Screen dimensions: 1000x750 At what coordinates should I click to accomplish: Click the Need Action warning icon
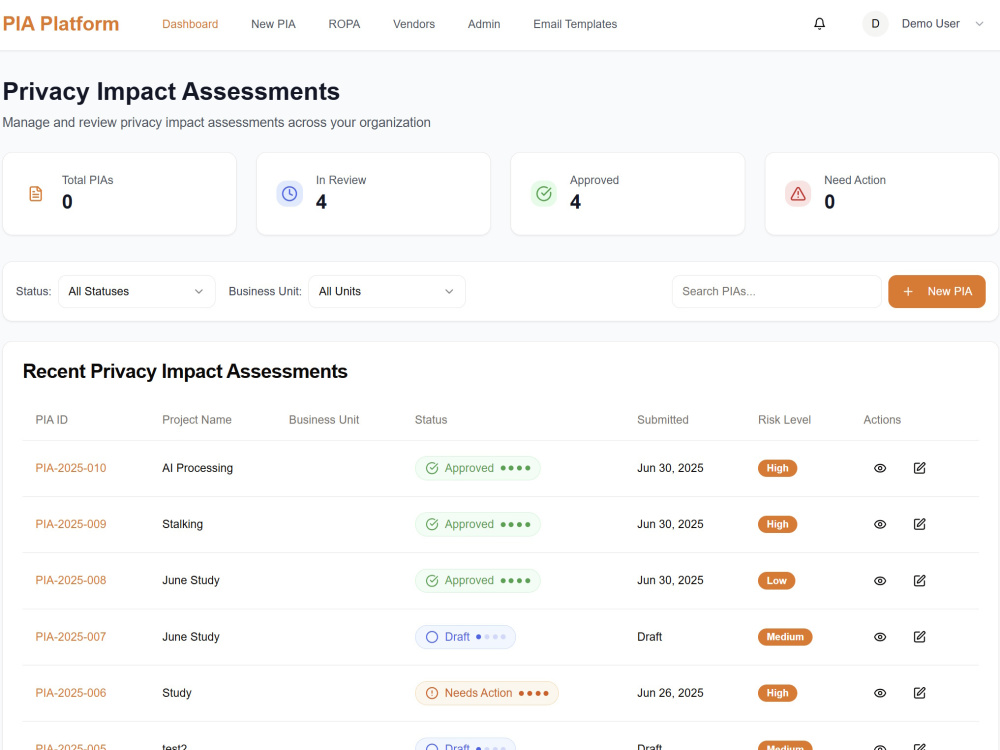click(x=798, y=194)
